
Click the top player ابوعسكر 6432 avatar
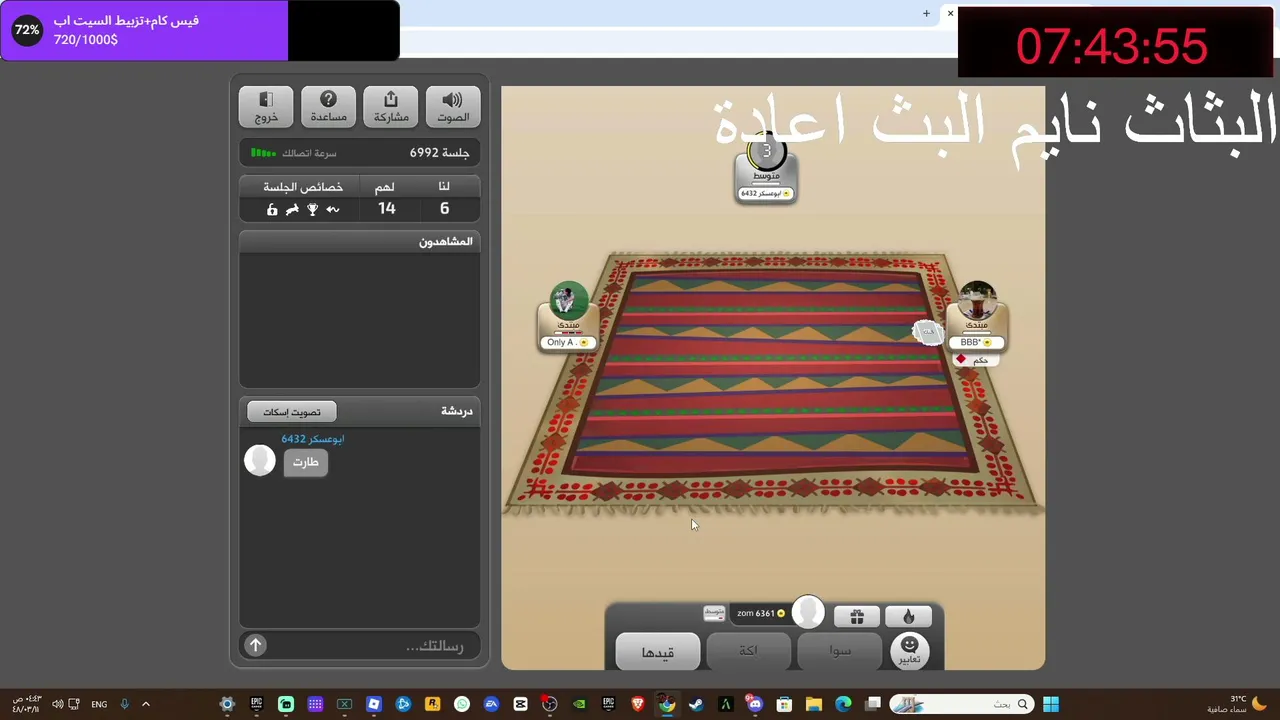click(766, 153)
